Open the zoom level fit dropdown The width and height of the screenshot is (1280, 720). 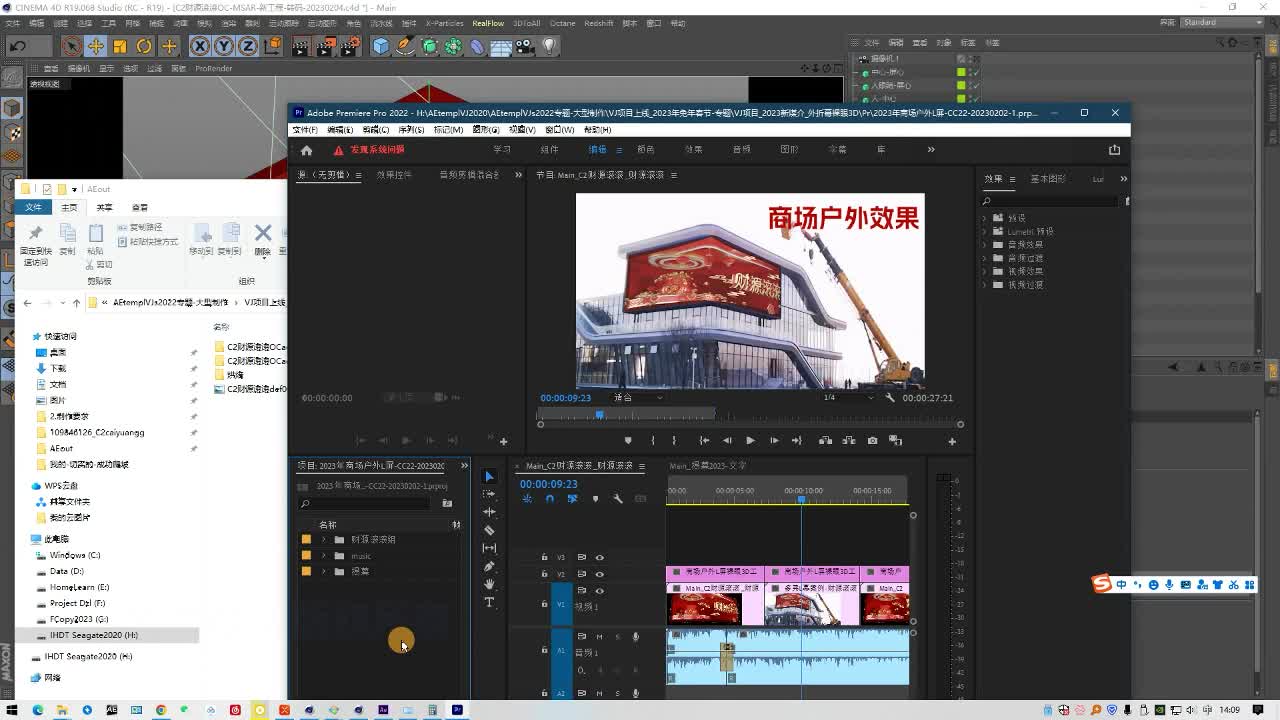click(637, 398)
